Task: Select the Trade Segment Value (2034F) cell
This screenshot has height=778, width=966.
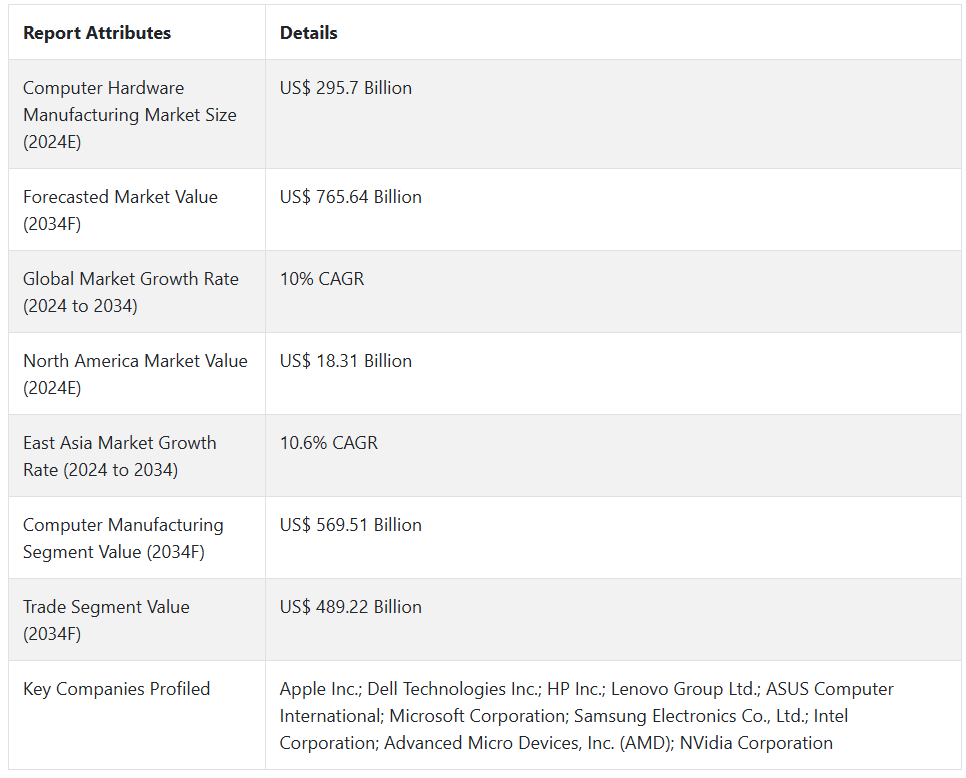Action: 137,620
